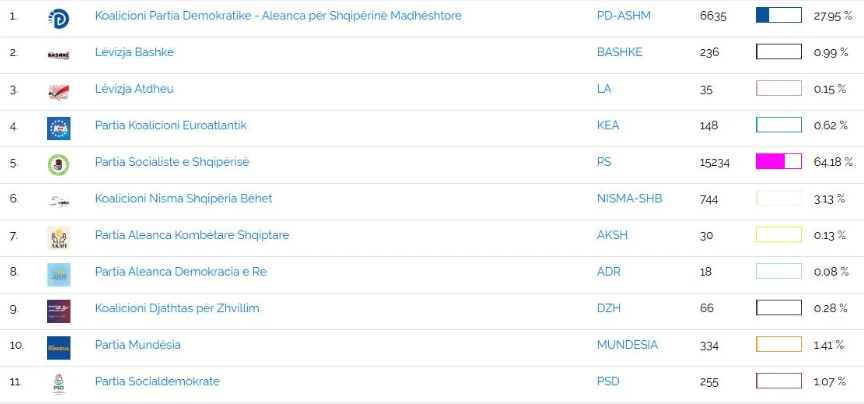
Task: Select the MUNDESIA abbreviation link
Action: coord(627,345)
